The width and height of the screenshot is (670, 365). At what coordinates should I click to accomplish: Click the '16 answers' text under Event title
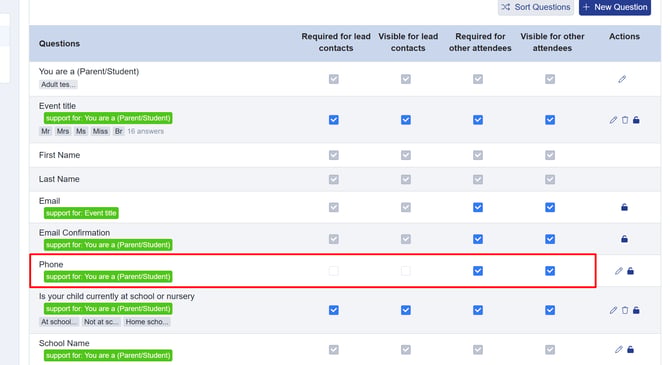click(x=146, y=131)
